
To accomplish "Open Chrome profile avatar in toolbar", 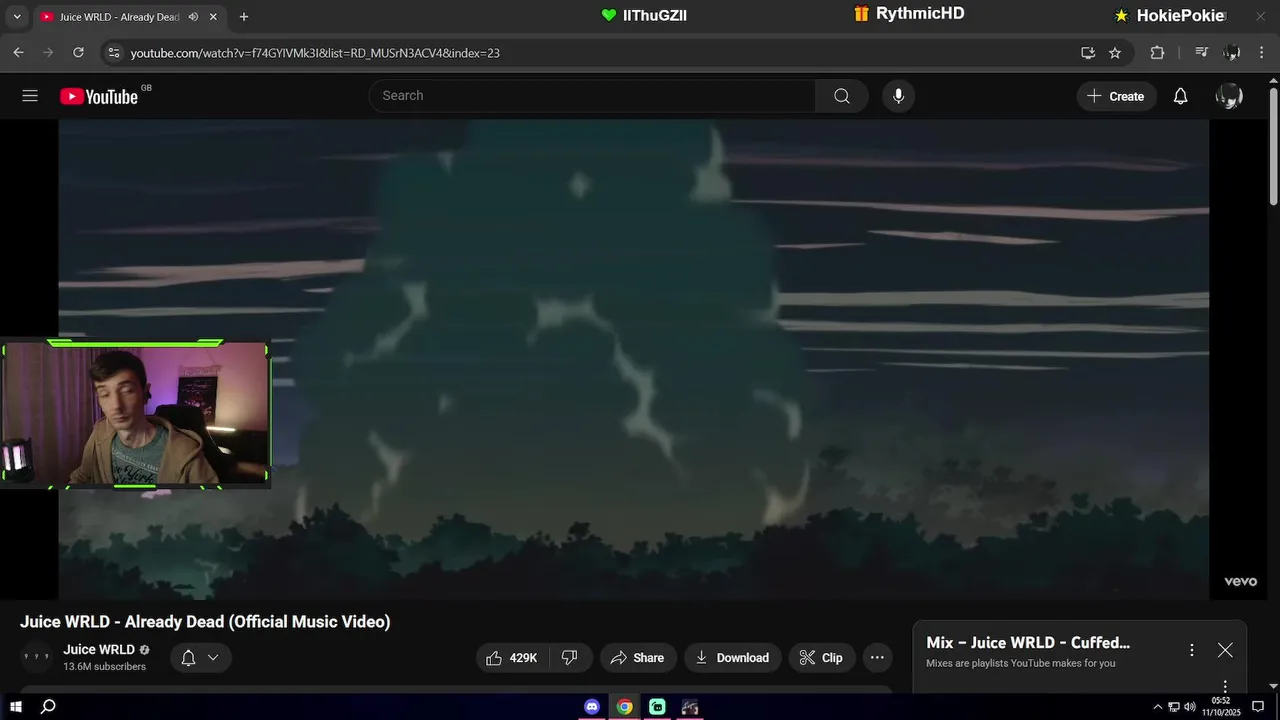I will pos(1232,53).
